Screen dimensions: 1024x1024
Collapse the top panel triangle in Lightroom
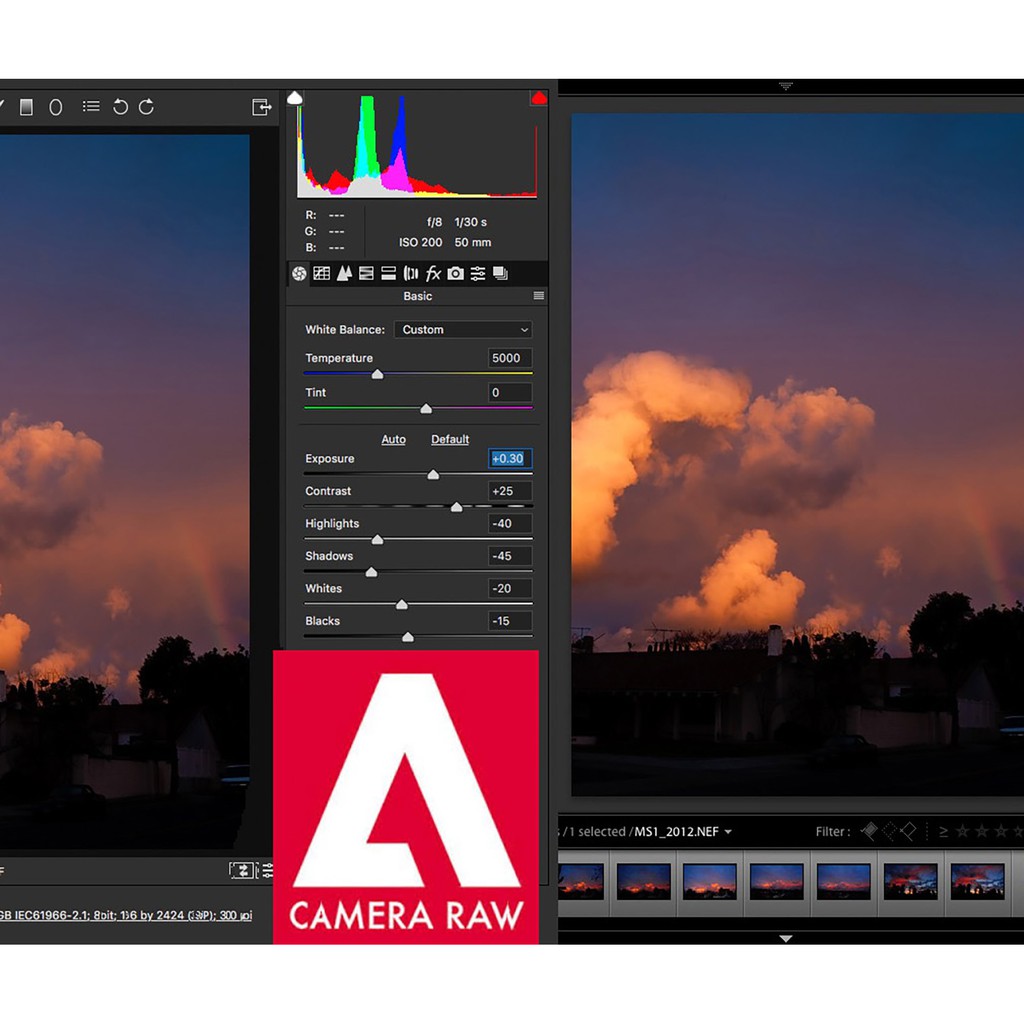[786, 86]
